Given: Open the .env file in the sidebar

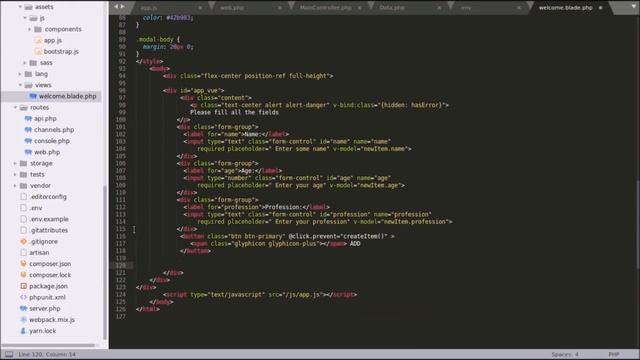Looking at the screenshot, I should click(36, 208).
